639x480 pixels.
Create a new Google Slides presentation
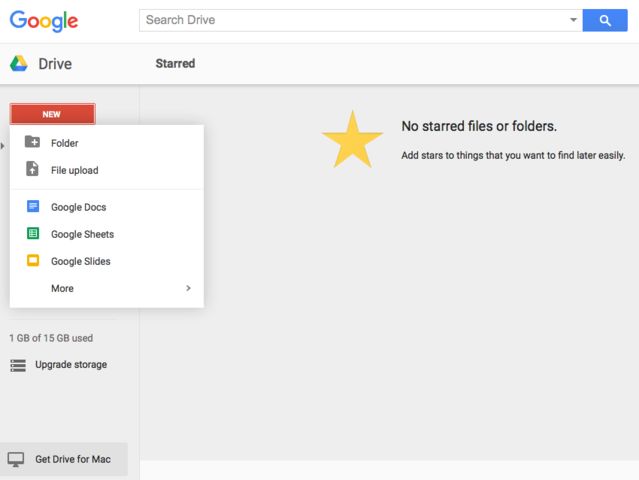[106, 261]
